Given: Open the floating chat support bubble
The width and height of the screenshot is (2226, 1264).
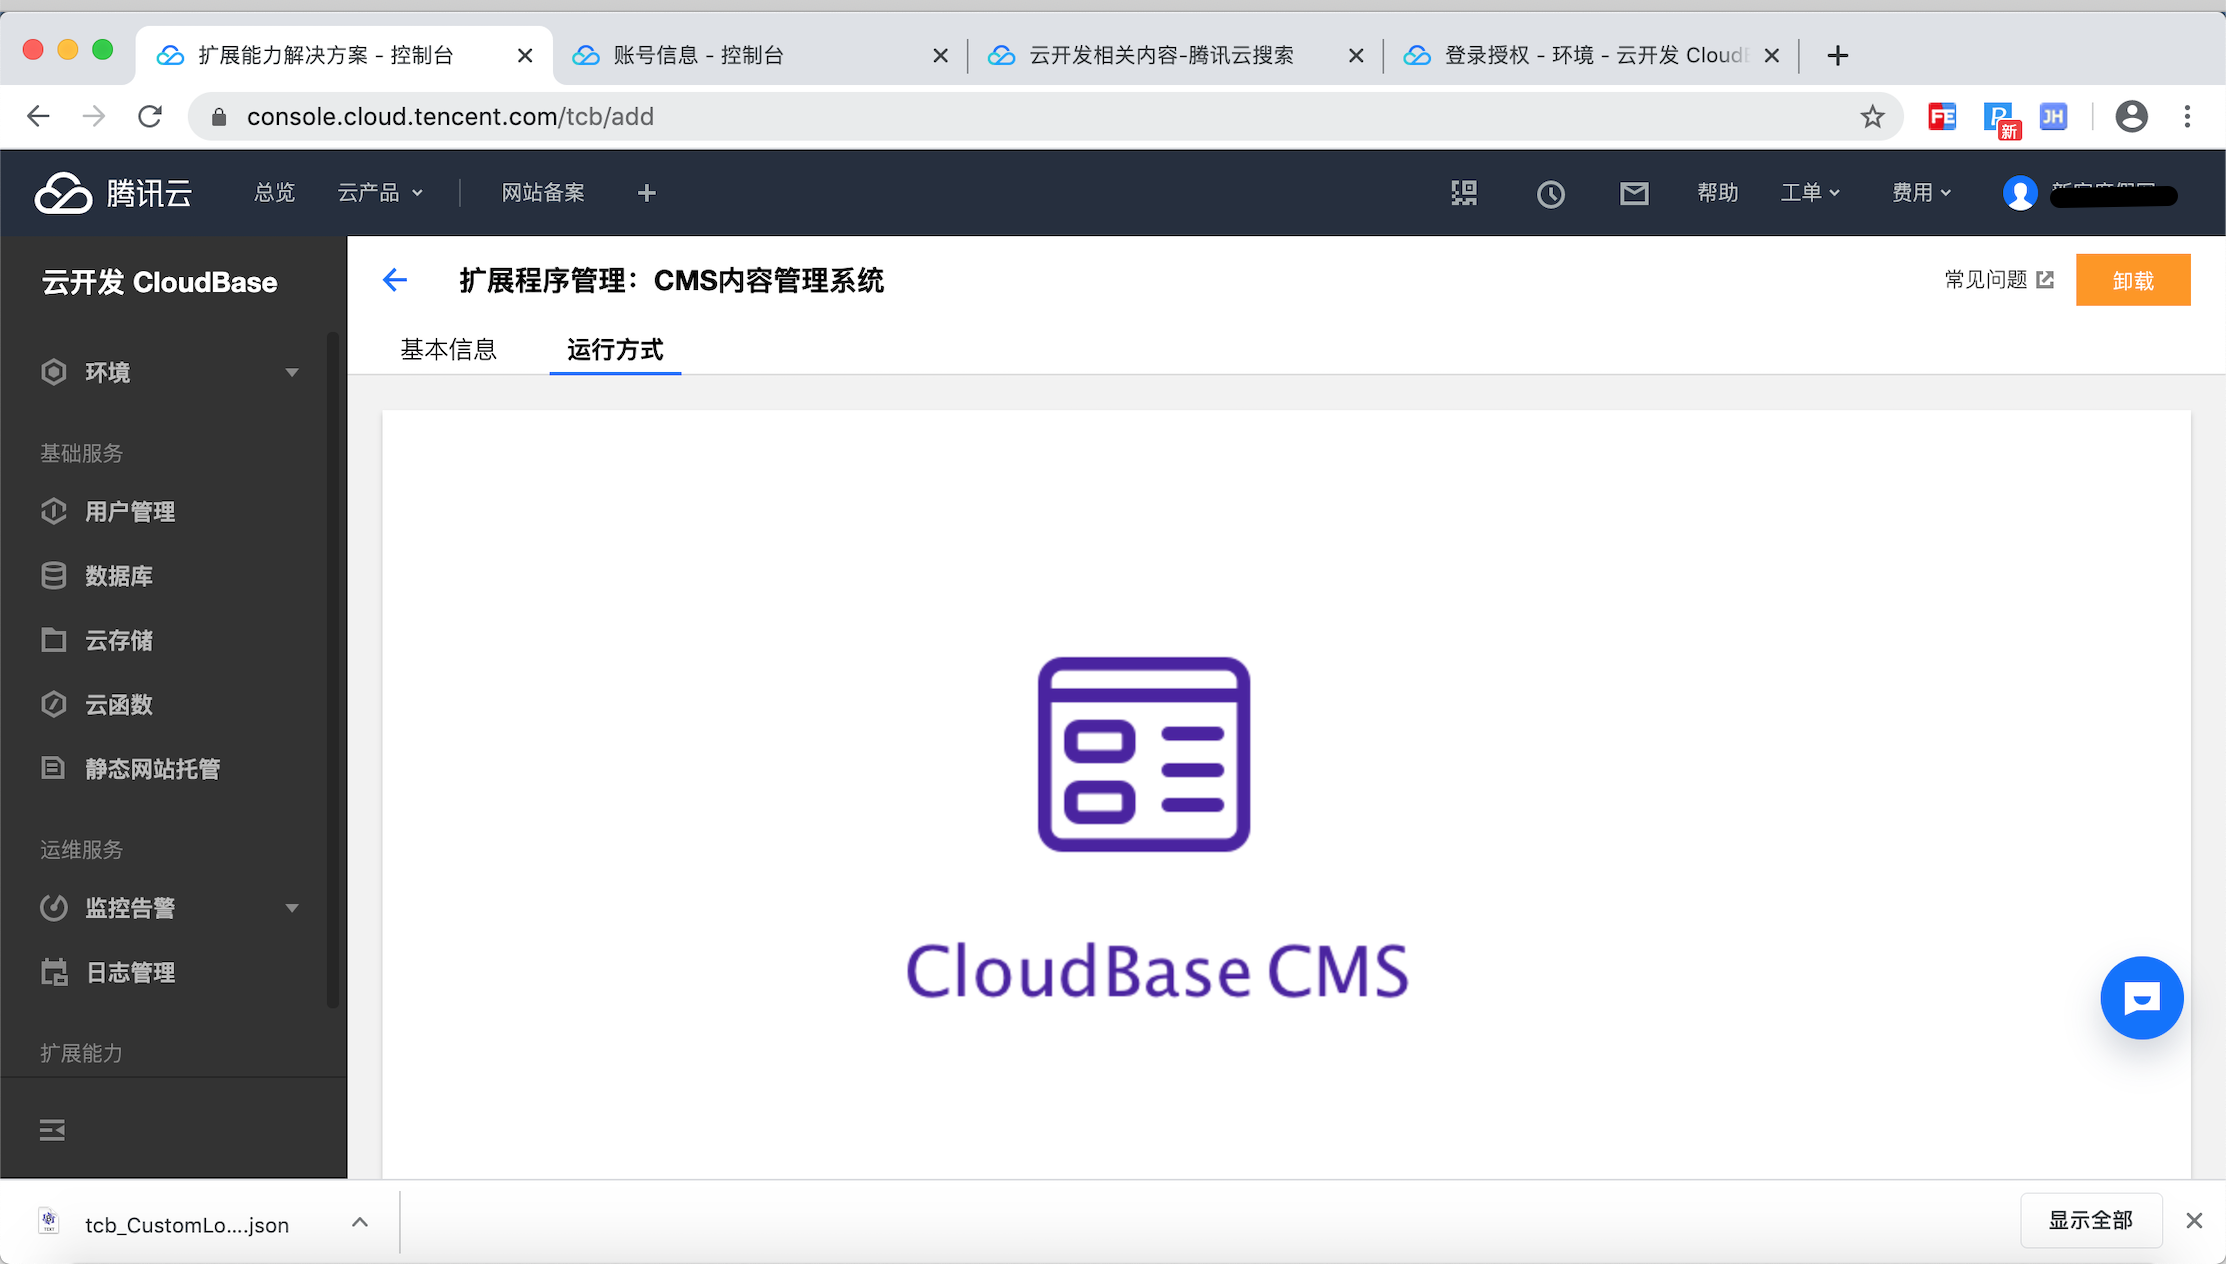Looking at the screenshot, I should coord(2141,998).
